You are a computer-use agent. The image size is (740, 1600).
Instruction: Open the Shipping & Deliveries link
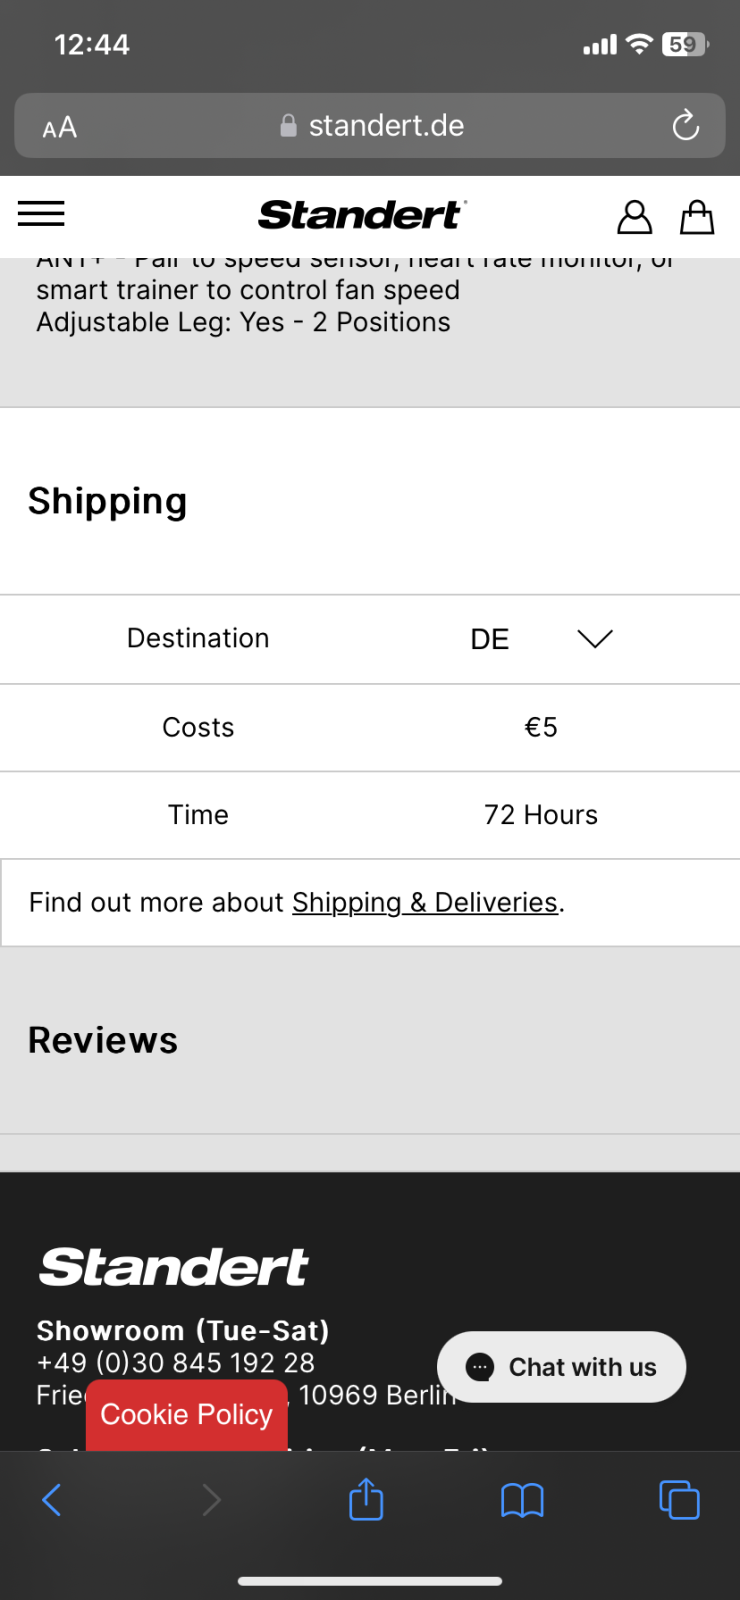point(425,902)
